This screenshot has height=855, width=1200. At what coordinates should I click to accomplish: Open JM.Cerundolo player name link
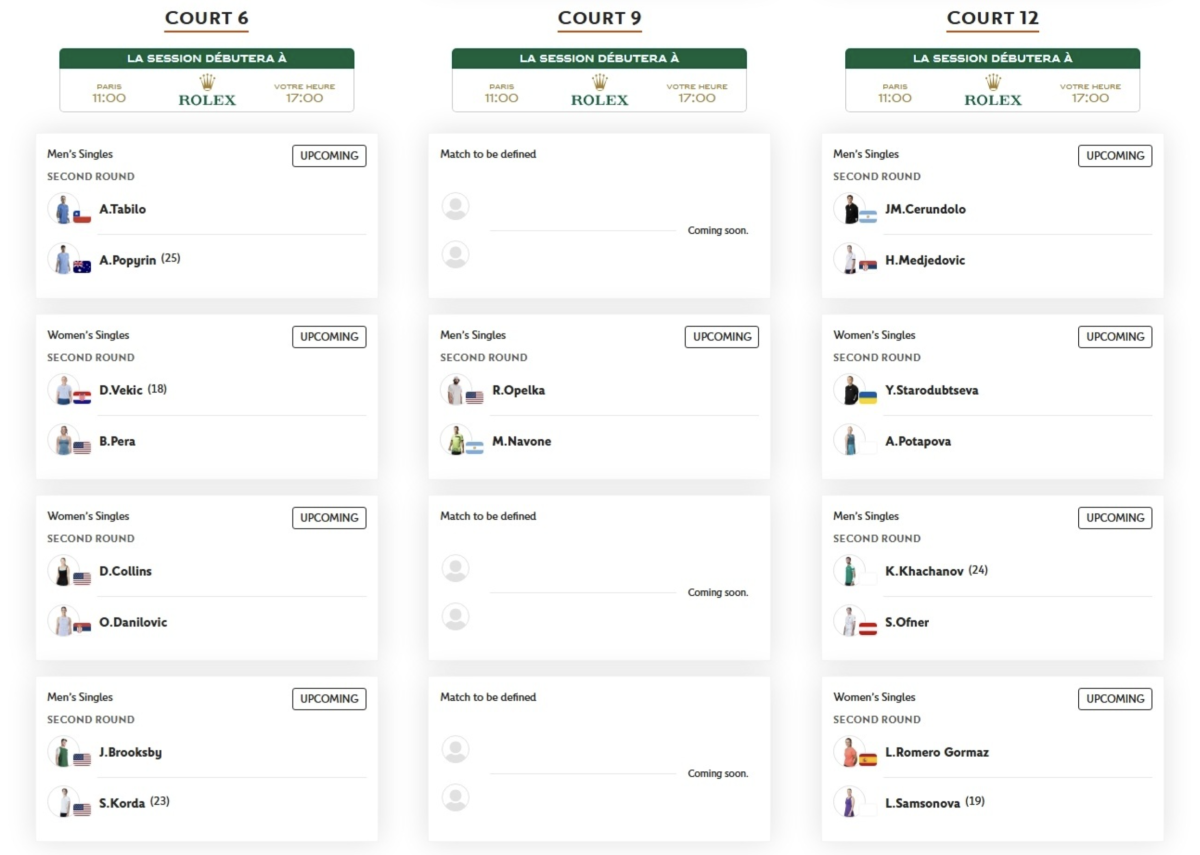click(926, 209)
